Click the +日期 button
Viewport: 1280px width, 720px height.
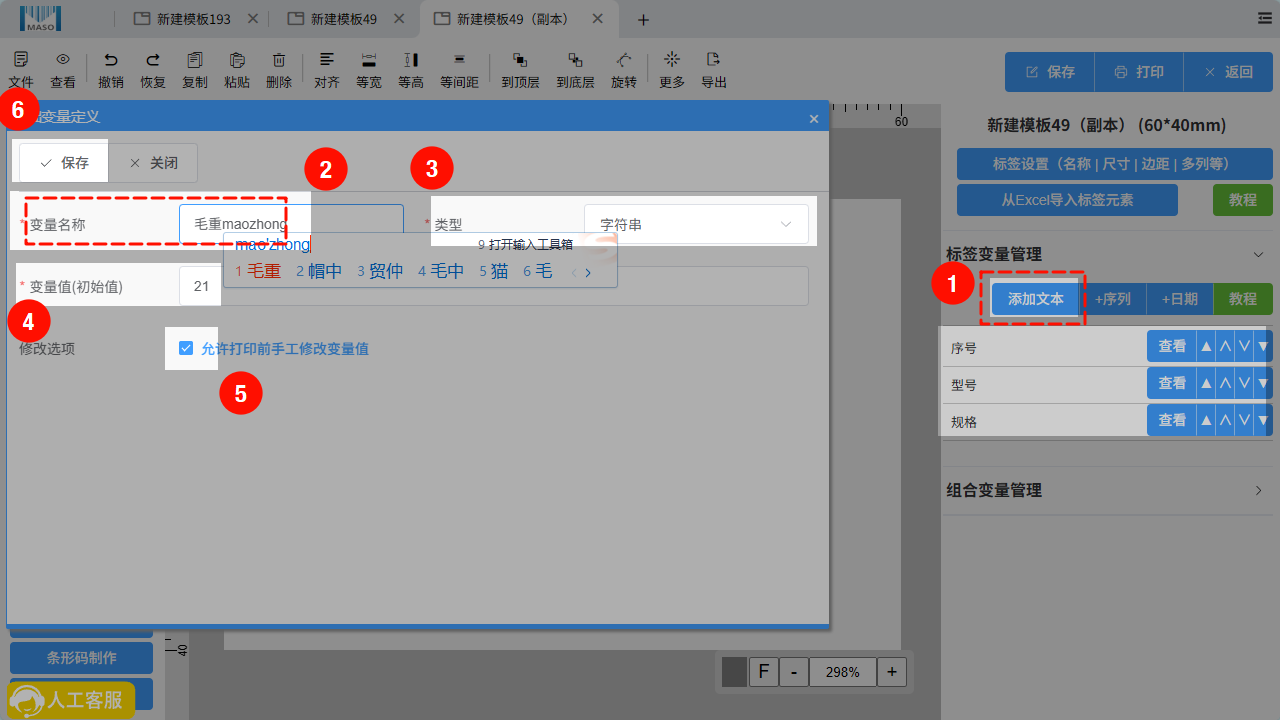pyautogui.click(x=1179, y=299)
